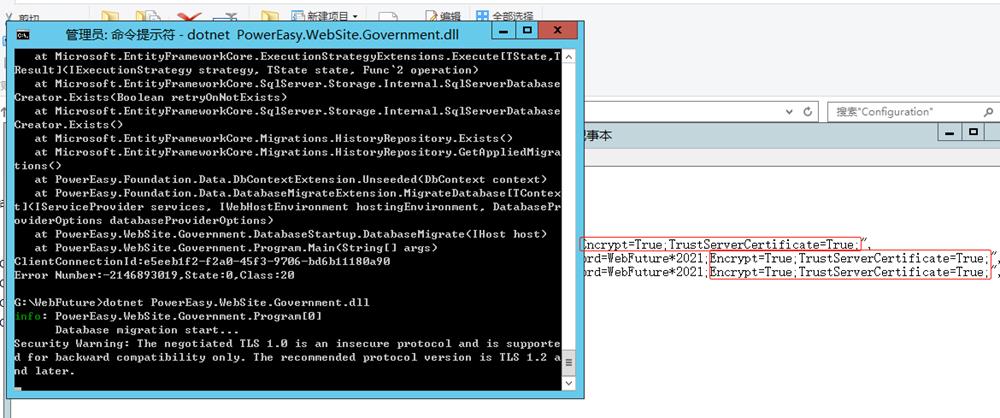Screen dimensions: 1000x418
Task: Click the console scrollbar up arrow
Action: (x=568, y=57)
